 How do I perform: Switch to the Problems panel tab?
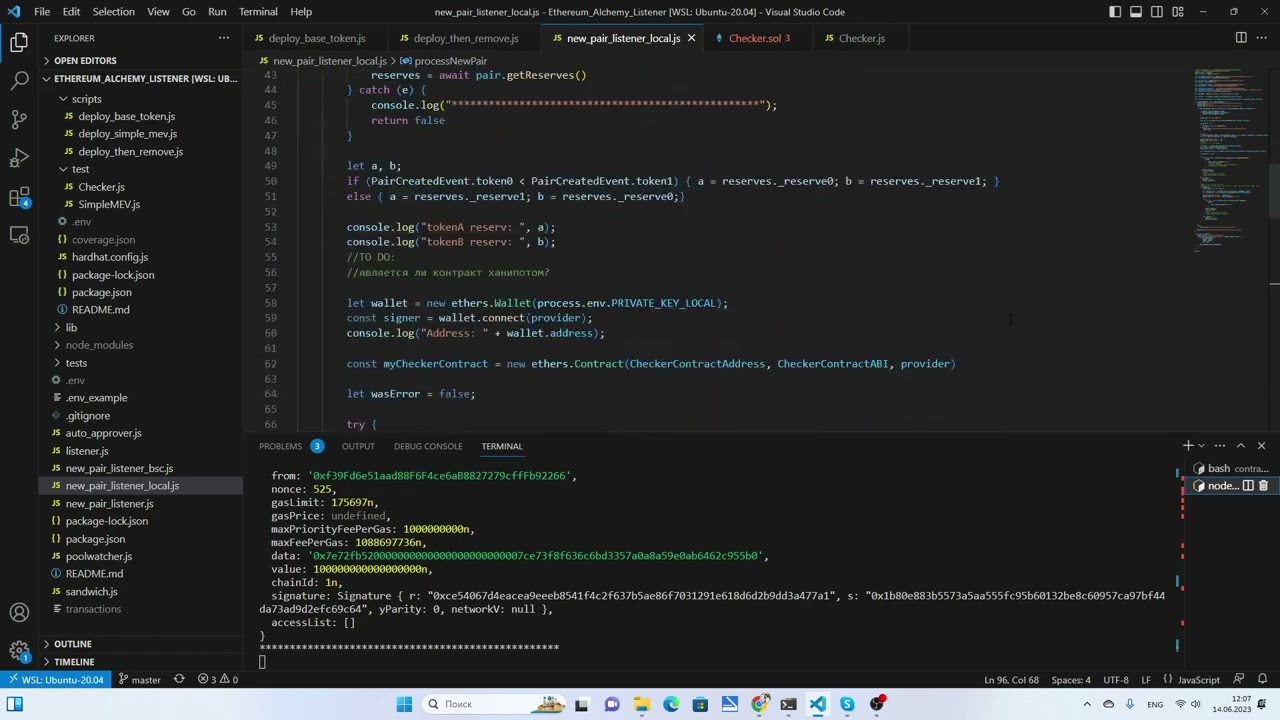tap(290, 446)
